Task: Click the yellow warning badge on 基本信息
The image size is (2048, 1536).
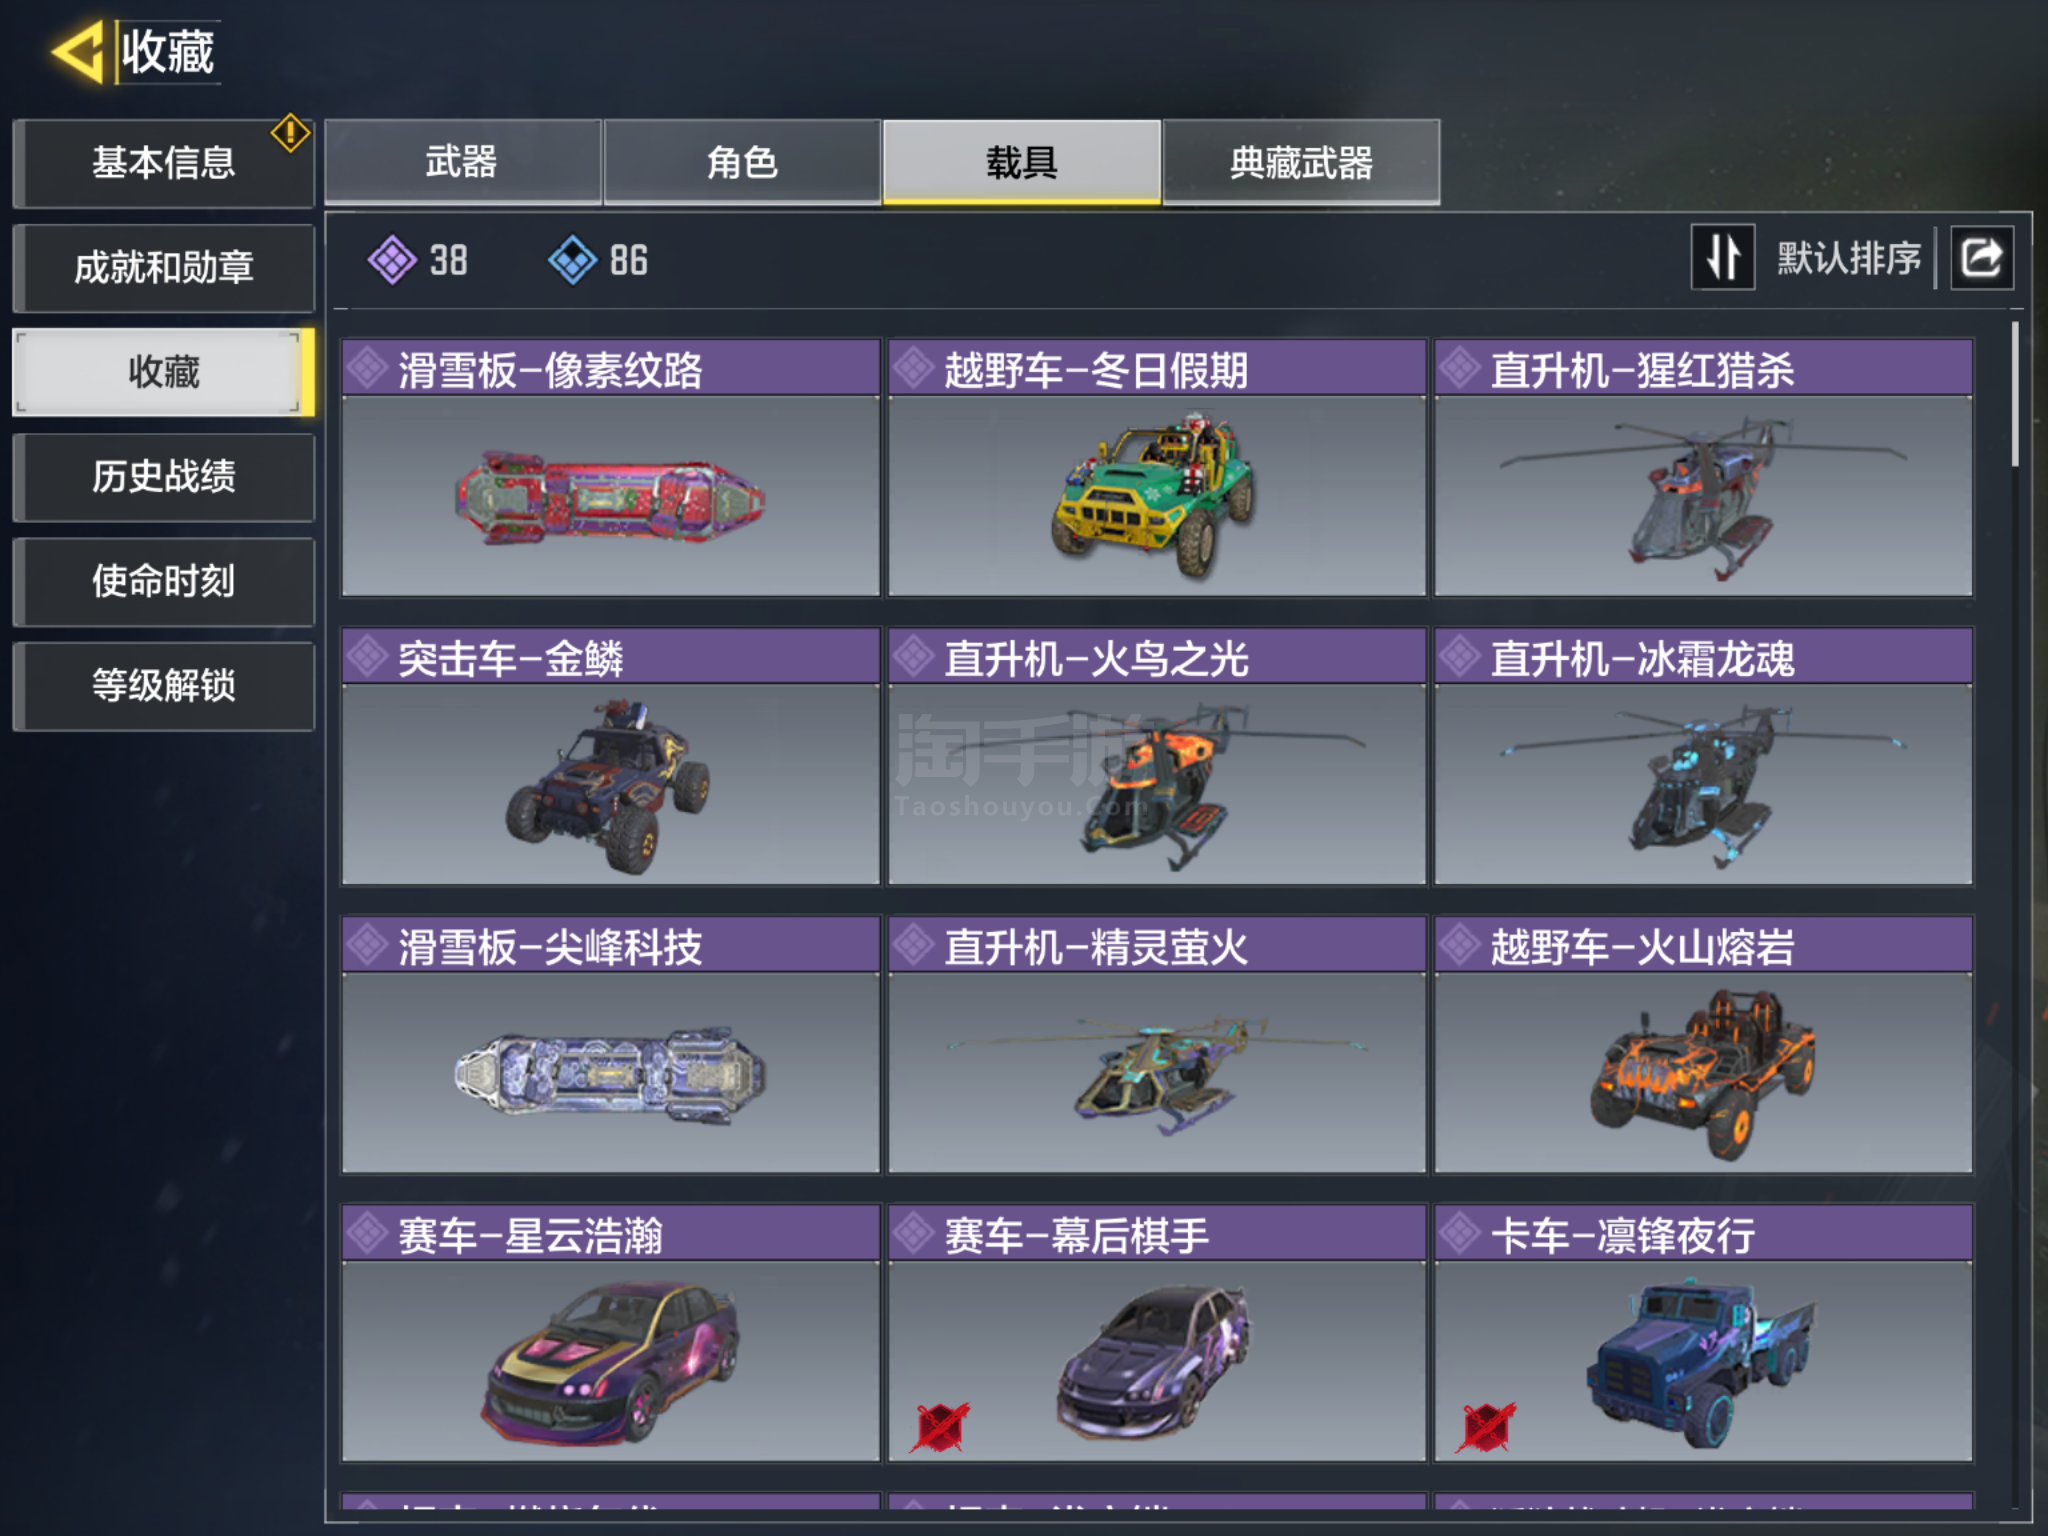Action: click(290, 132)
